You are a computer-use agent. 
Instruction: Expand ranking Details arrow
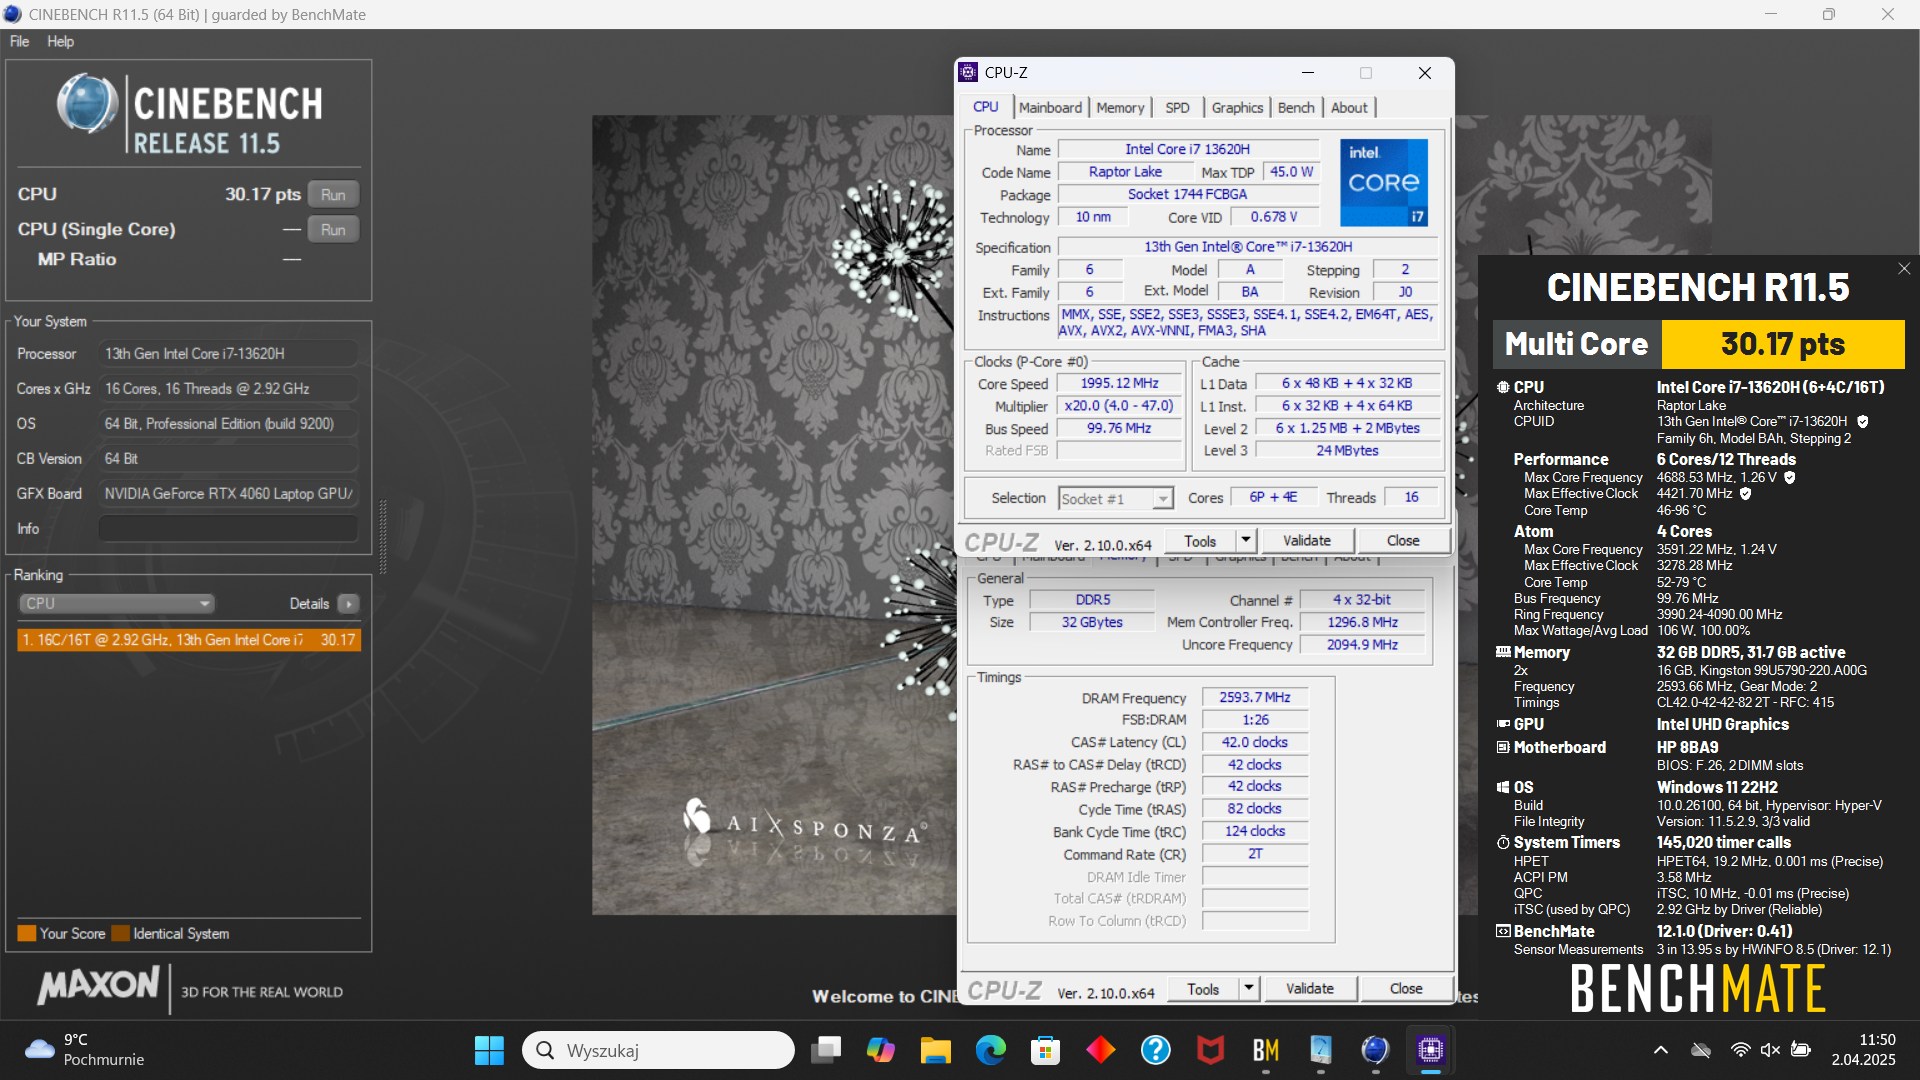point(348,604)
